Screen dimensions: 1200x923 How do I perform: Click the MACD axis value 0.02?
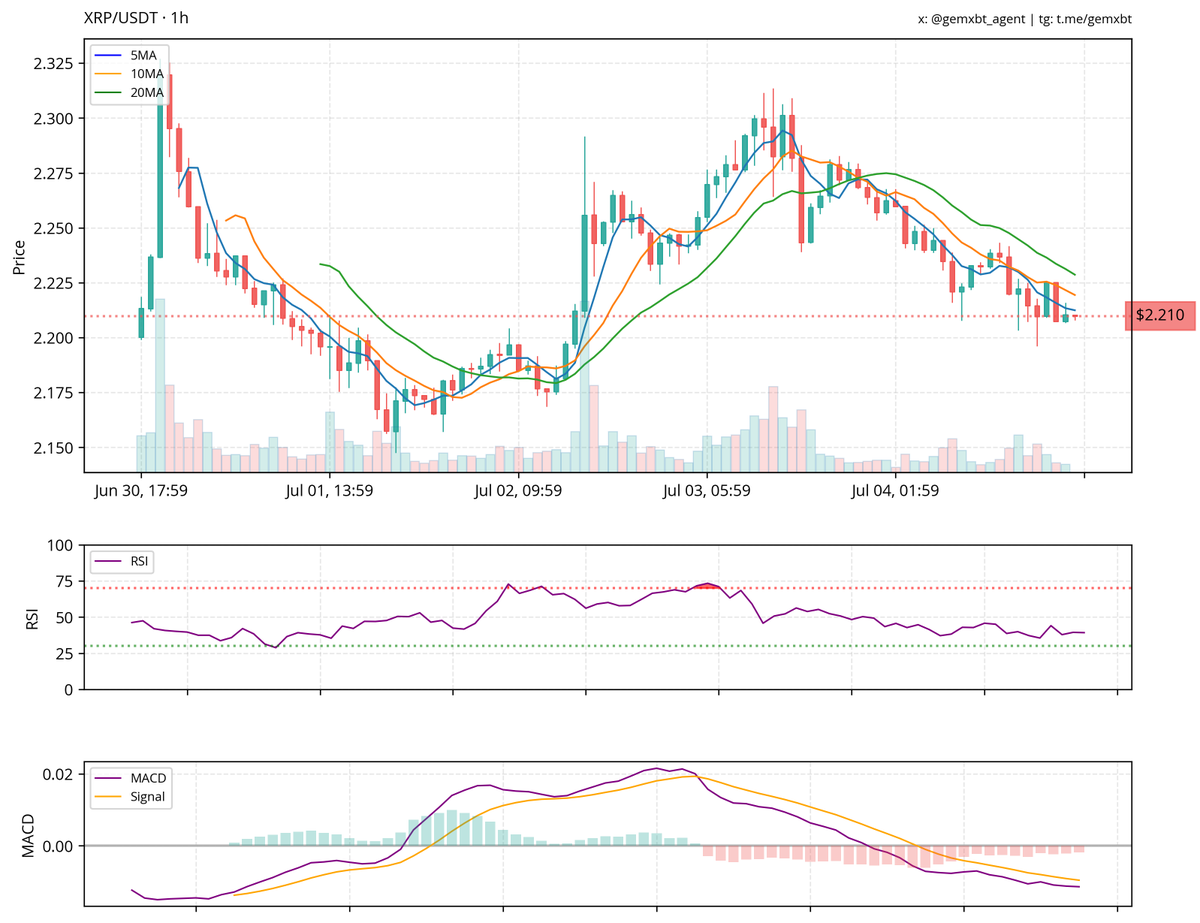click(x=59, y=775)
